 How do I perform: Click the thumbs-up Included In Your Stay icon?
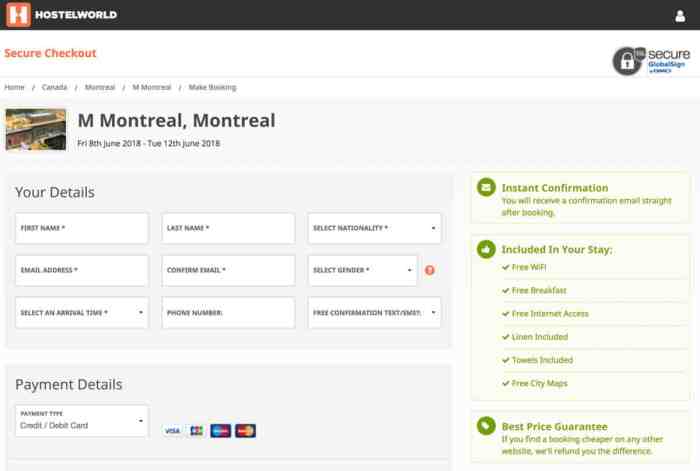tap(486, 249)
